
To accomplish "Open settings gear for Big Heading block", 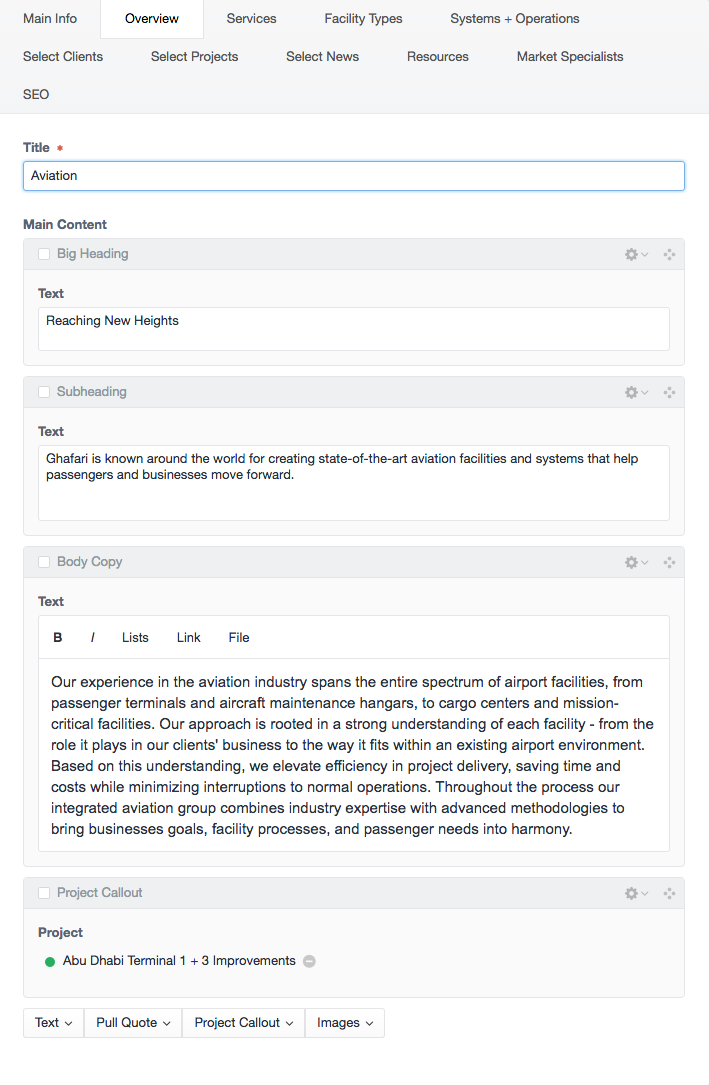I will [636, 255].
